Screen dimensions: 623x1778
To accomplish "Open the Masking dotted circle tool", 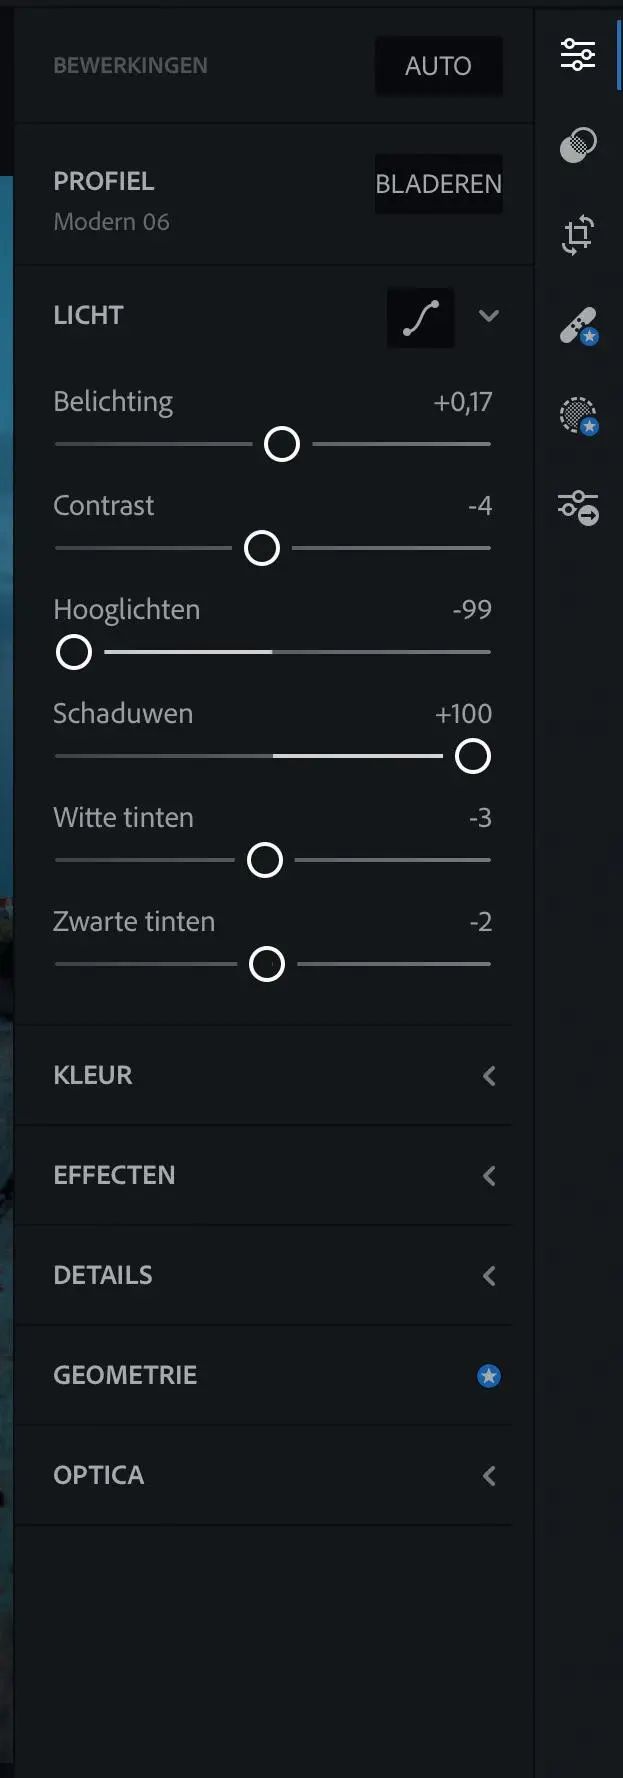I will [x=578, y=416].
